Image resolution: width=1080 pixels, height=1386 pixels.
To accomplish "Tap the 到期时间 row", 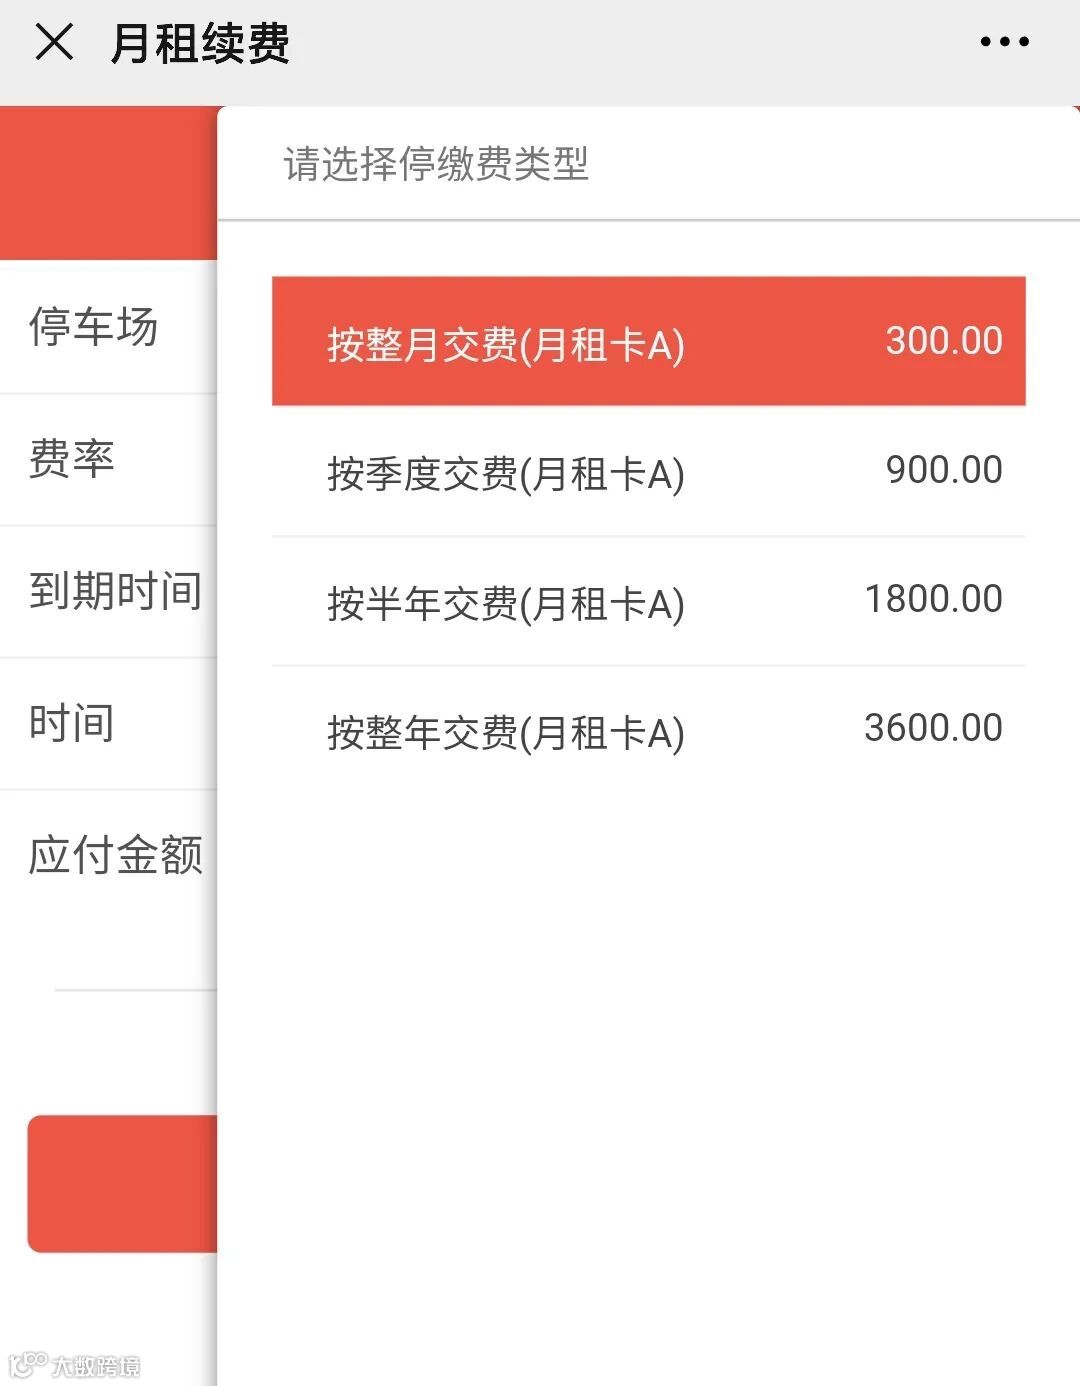I will [108, 591].
